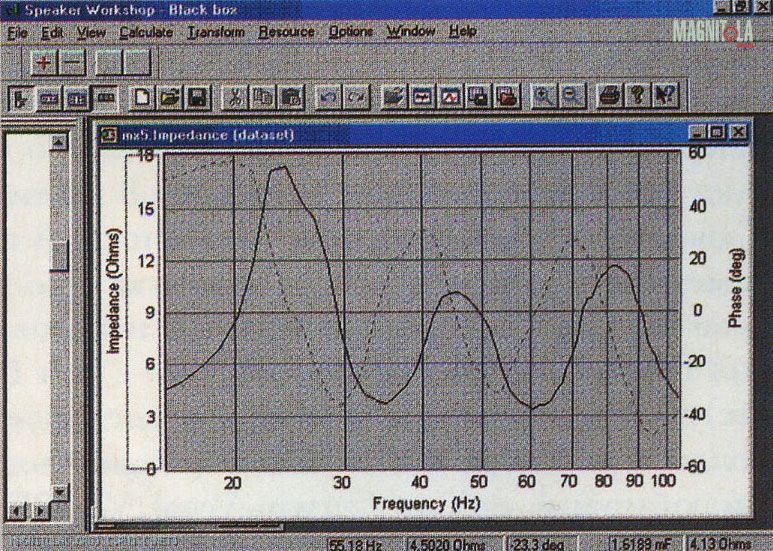Click the red curve chart icon
Image resolution: width=773 pixels, height=551 pixels.
pos(451,96)
